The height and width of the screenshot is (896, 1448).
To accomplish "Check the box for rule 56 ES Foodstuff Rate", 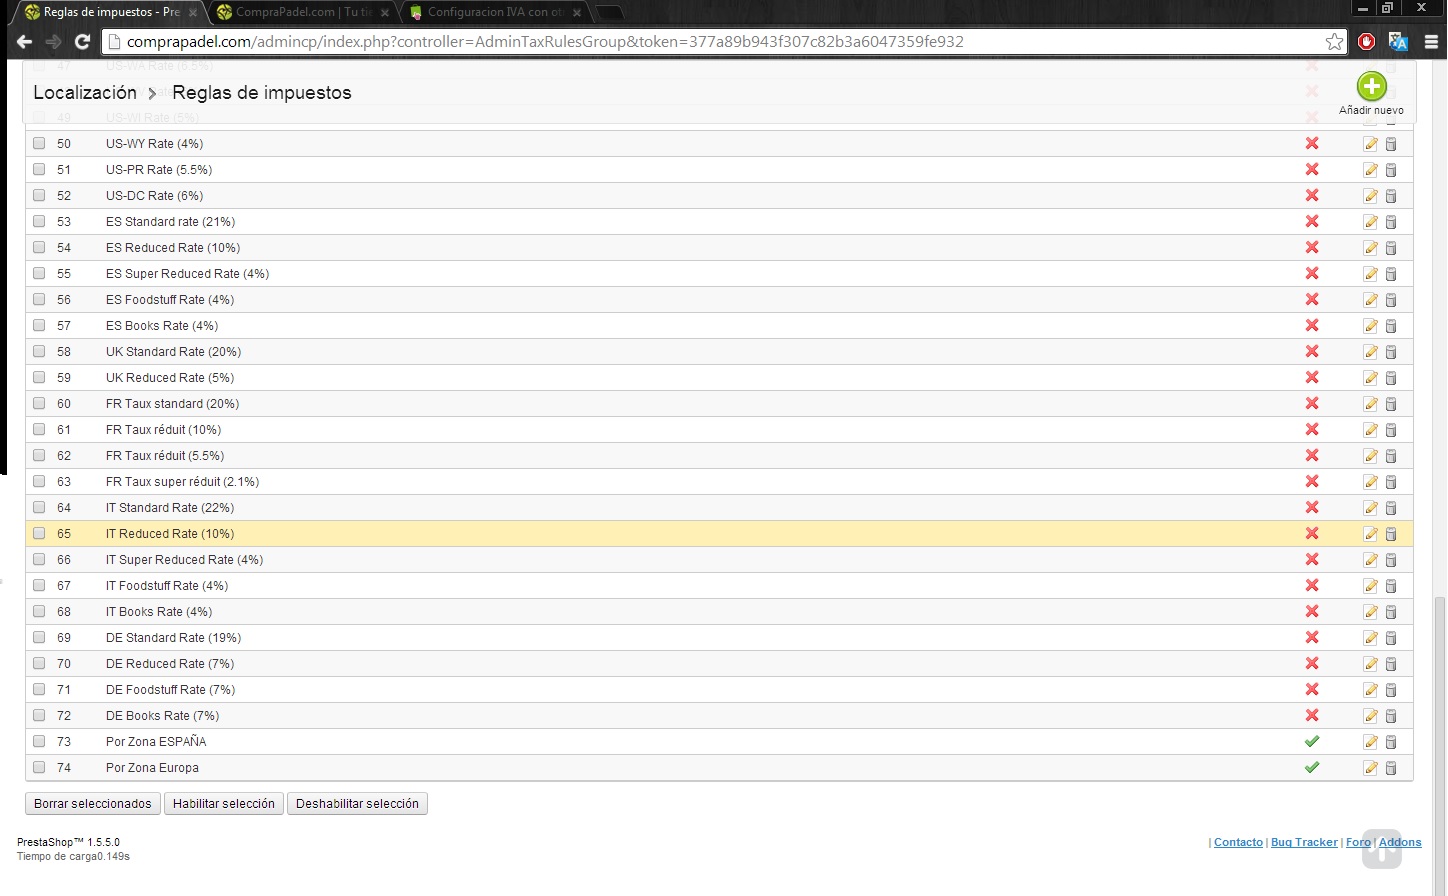I will click(39, 299).
